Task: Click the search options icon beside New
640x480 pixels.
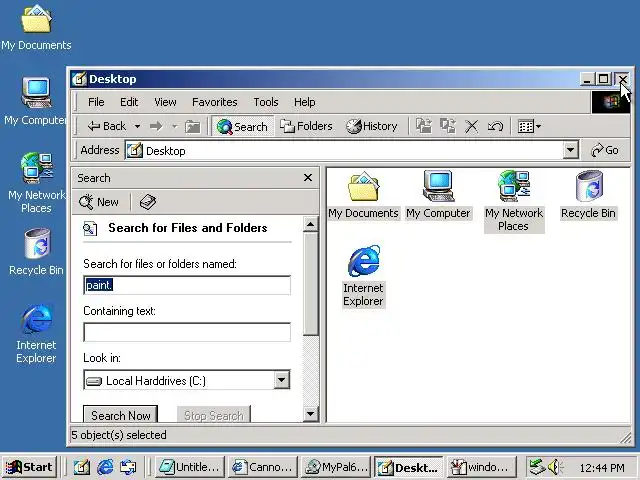Action: (x=147, y=202)
